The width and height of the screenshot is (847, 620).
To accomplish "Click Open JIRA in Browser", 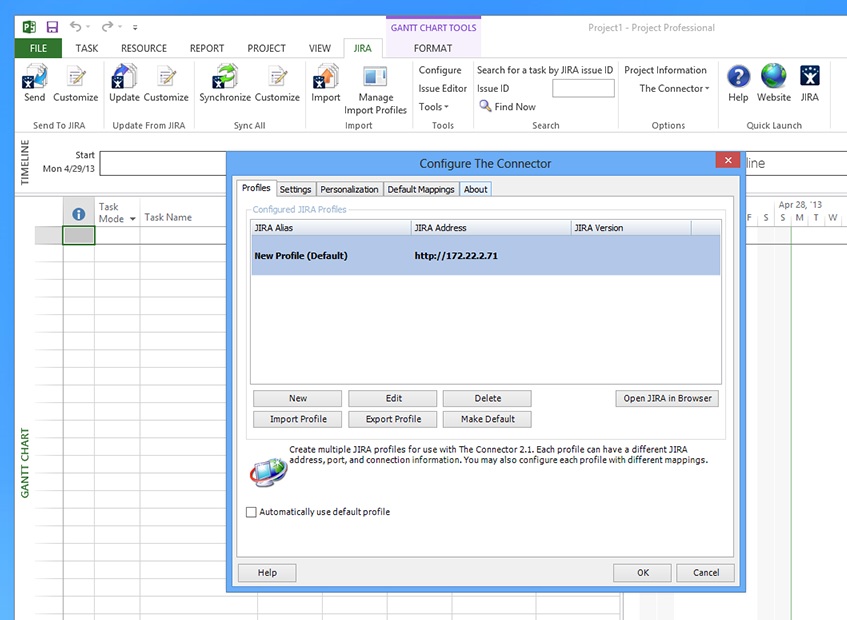I will (x=667, y=399).
